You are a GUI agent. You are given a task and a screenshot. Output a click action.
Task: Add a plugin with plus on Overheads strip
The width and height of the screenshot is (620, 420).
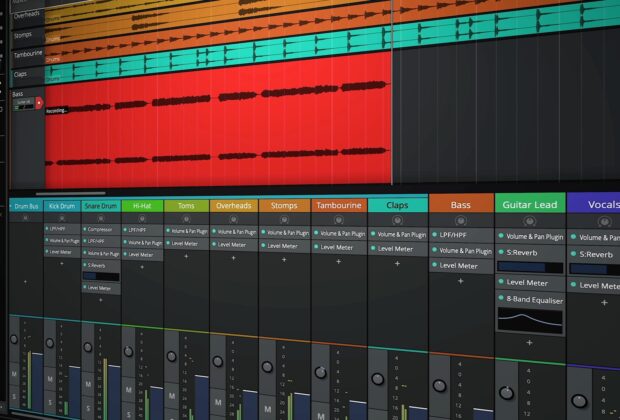point(233,258)
